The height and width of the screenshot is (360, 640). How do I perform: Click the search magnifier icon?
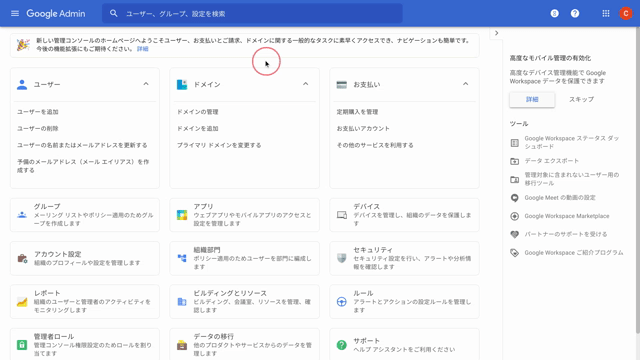113,13
